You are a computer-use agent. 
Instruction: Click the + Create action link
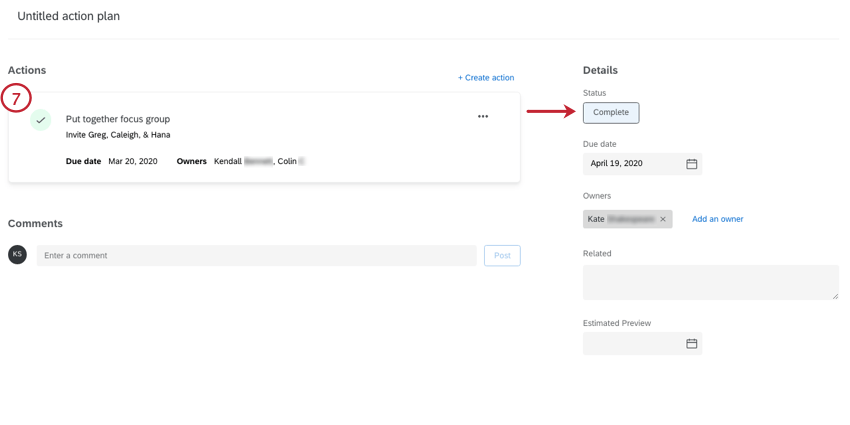[486, 78]
